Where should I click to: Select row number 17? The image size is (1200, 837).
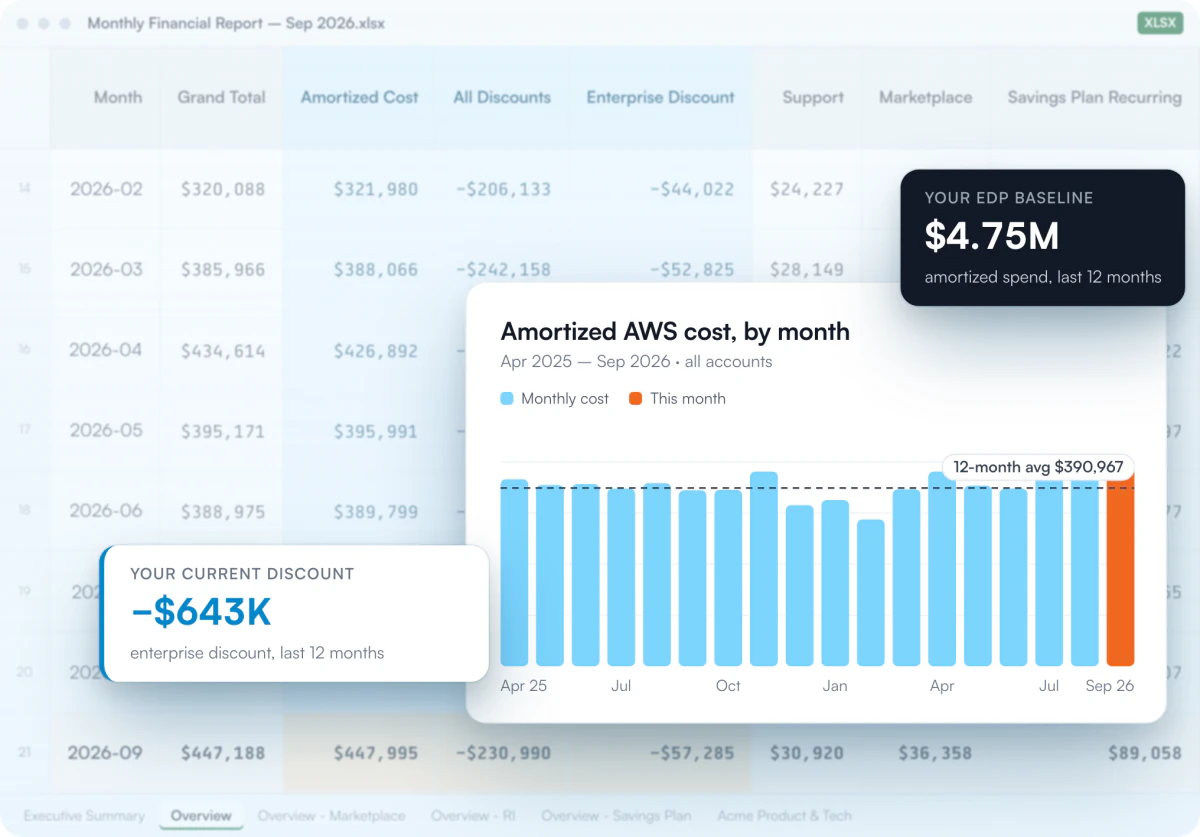click(25, 430)
